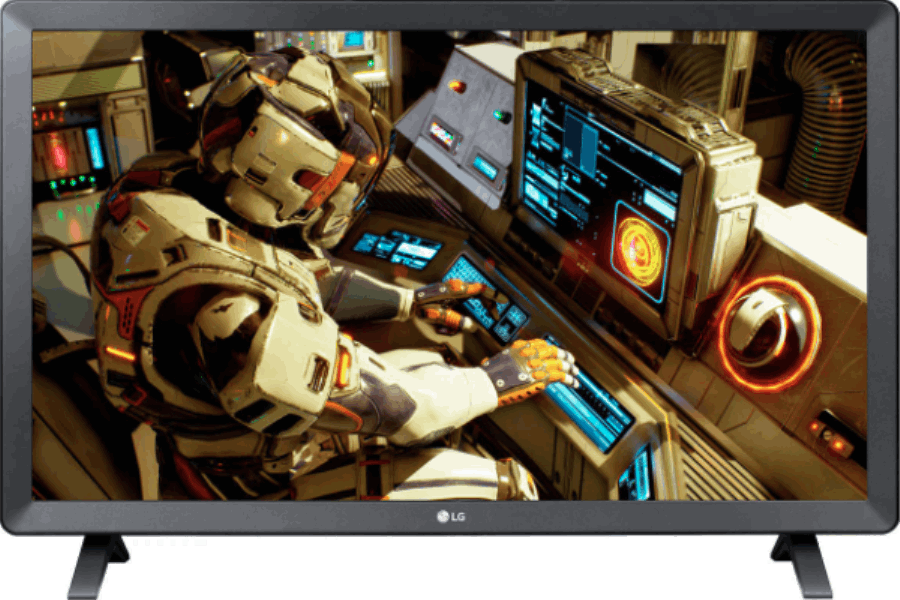Click the right monitor stand leg
The width and height of the screenshot is (900, 600).
click(803, 565)
